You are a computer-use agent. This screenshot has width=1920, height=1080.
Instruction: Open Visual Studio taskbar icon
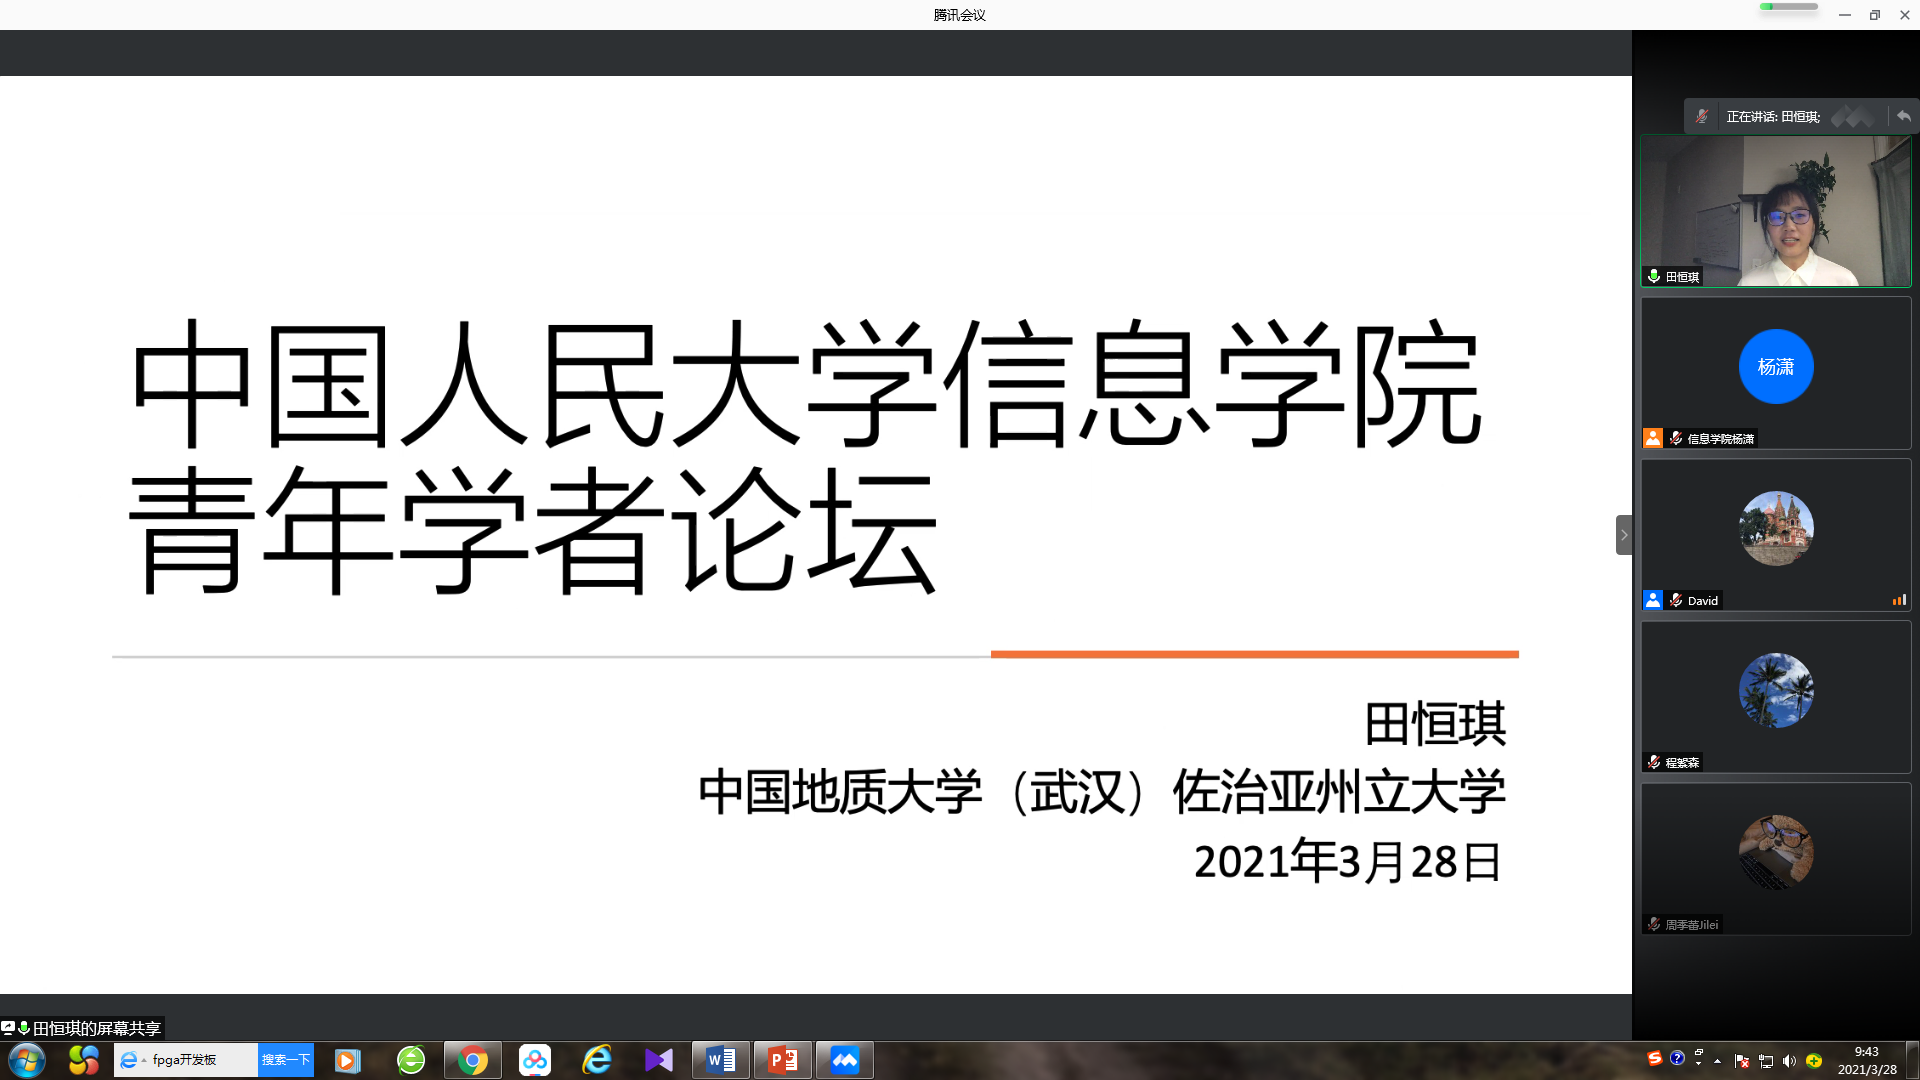pos(659,1060)
